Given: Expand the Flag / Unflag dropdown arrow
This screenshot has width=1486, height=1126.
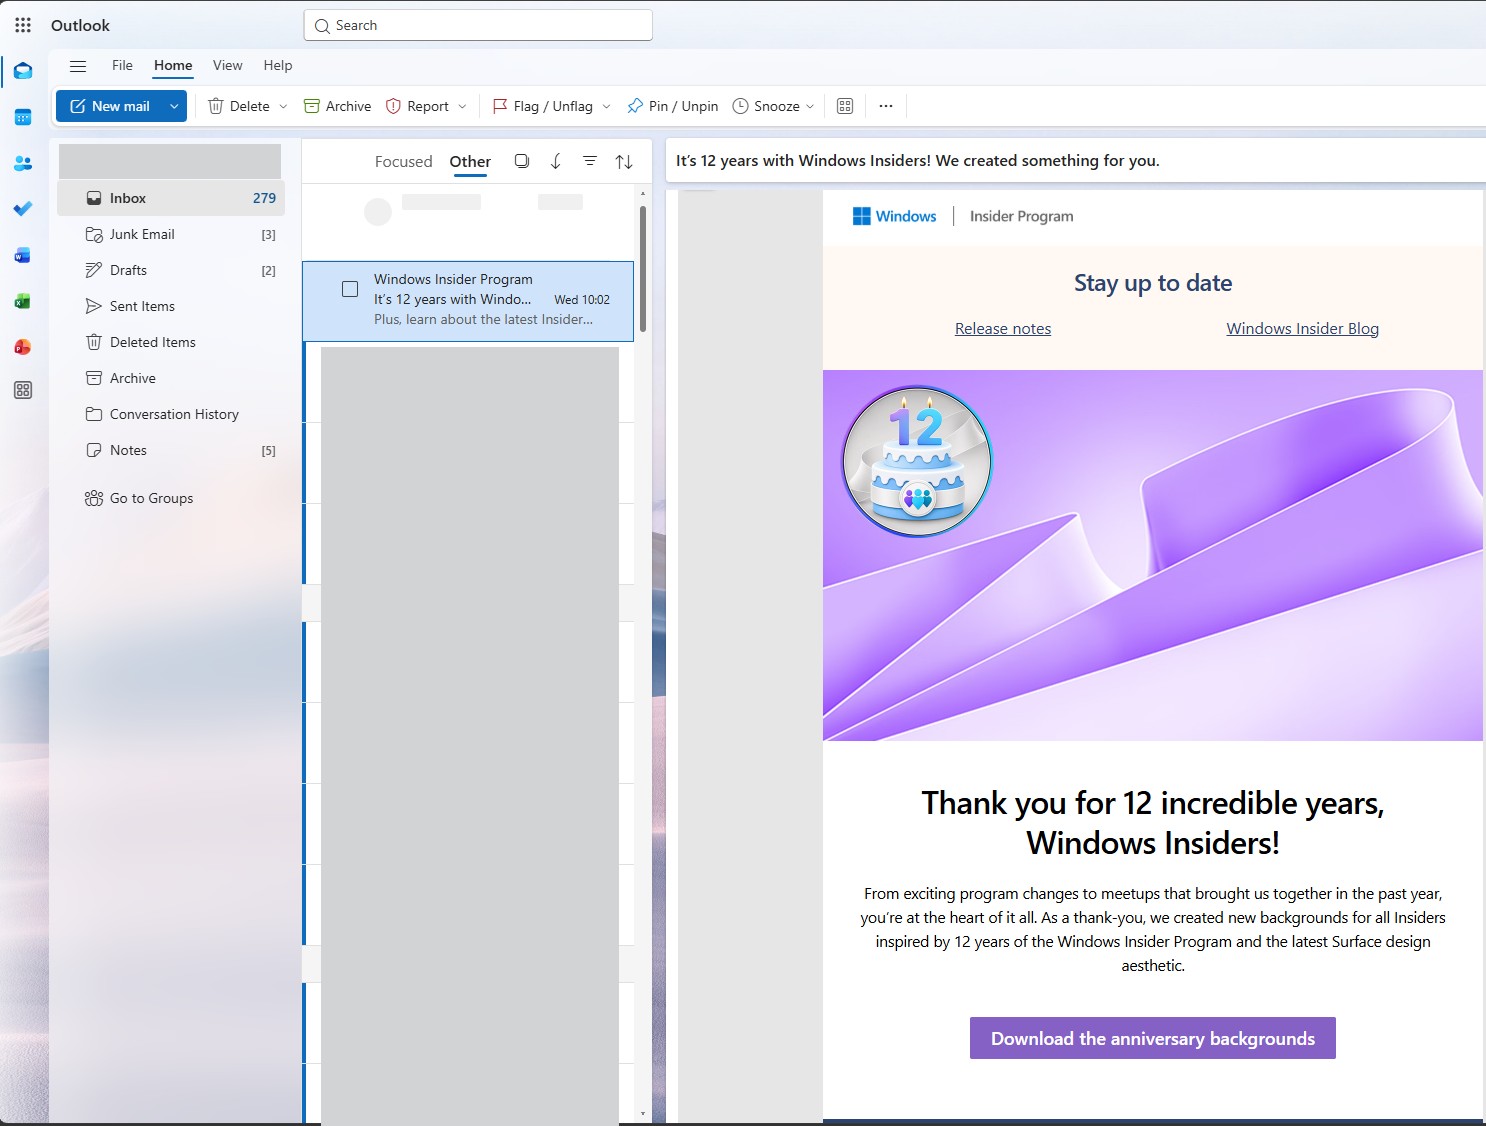Looking at the screenshot, I should point(606,106).
